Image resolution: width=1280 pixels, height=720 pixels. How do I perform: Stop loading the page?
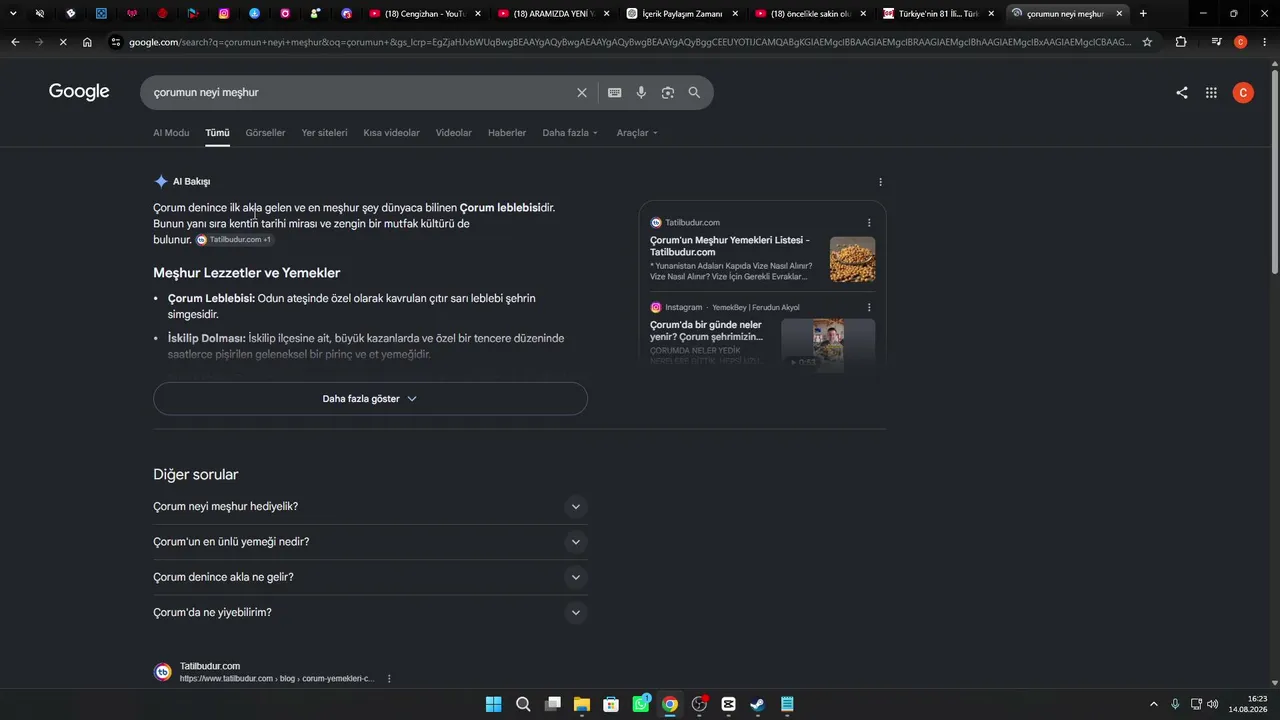63,42
